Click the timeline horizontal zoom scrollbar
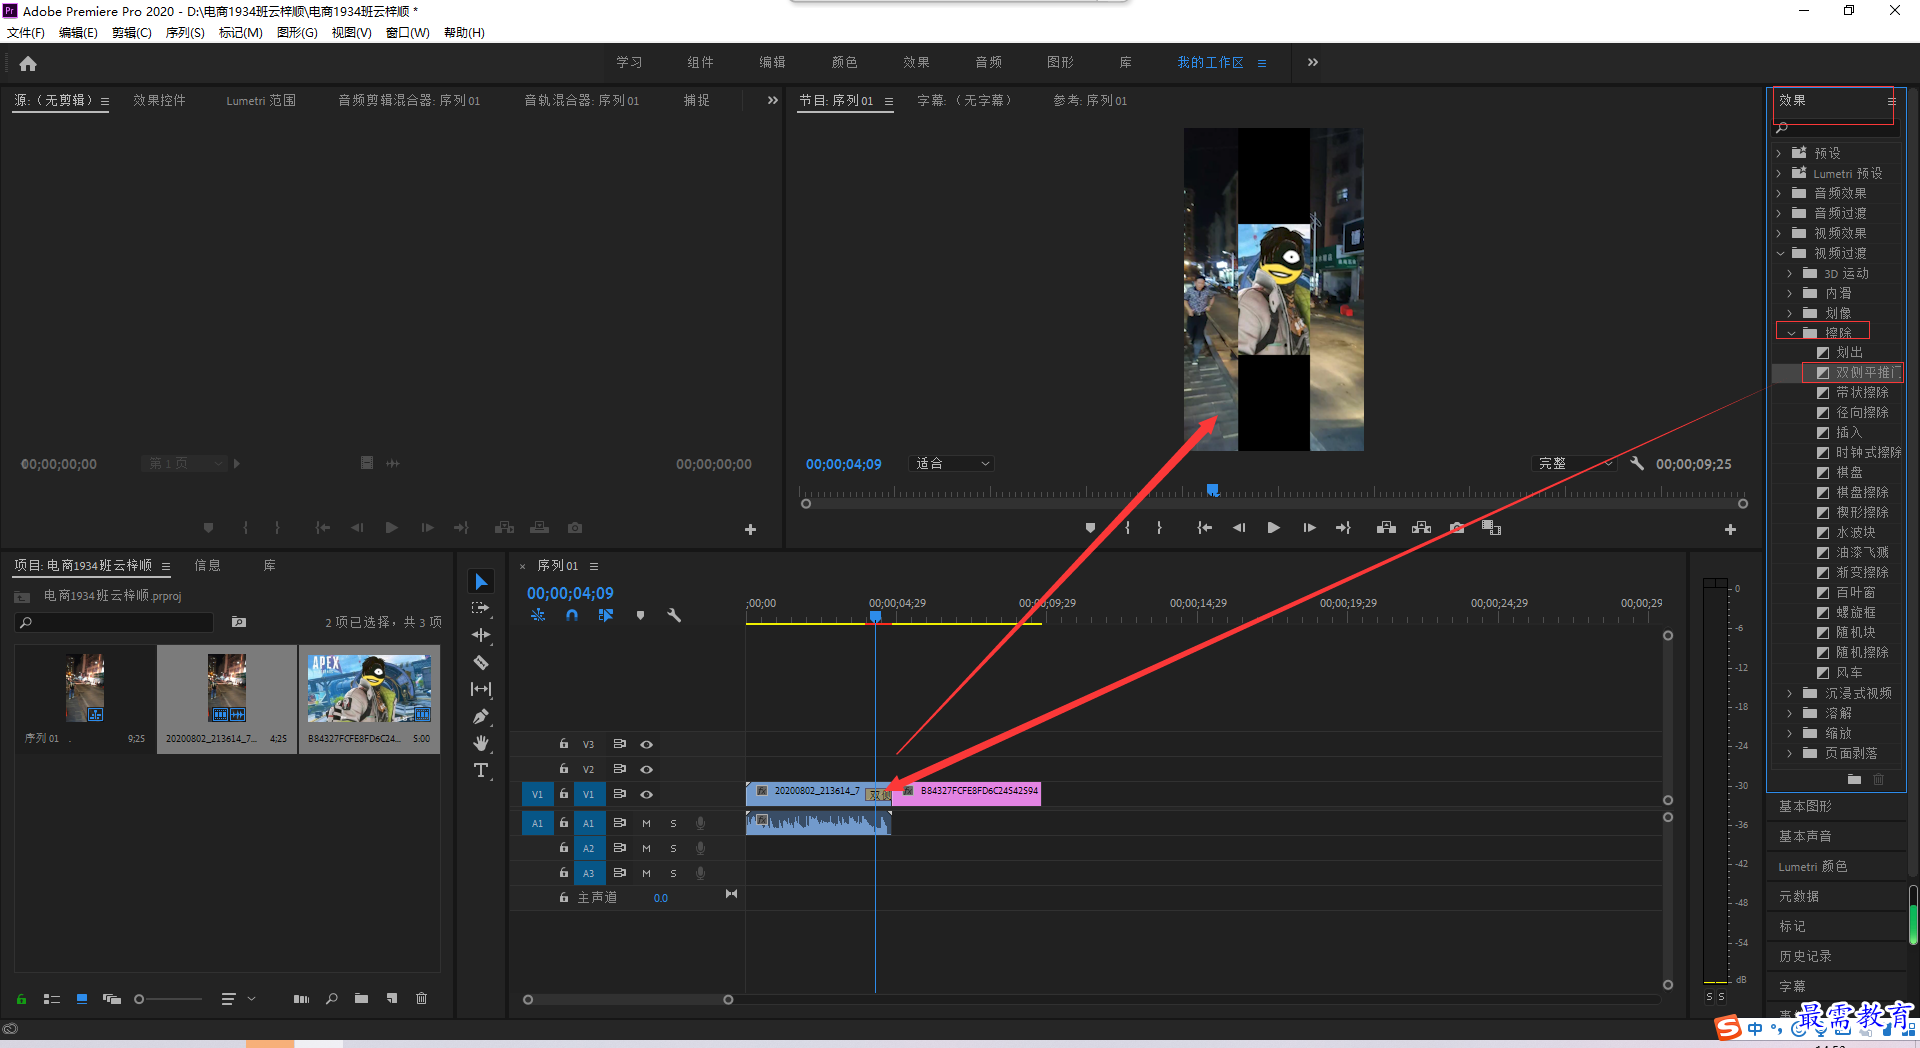This screenshot has height=1048, width=1920. [628, 999]
